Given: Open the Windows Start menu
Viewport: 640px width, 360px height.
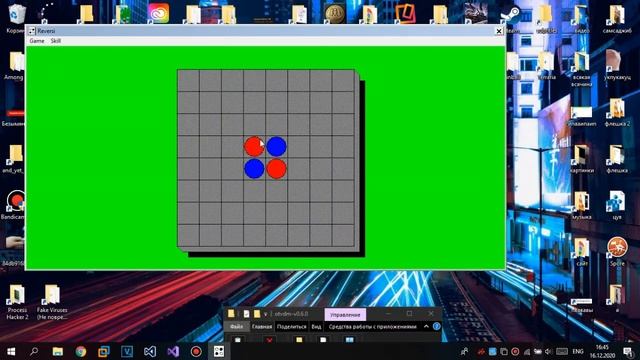Looking at the screenshot, I should [11, 351].
